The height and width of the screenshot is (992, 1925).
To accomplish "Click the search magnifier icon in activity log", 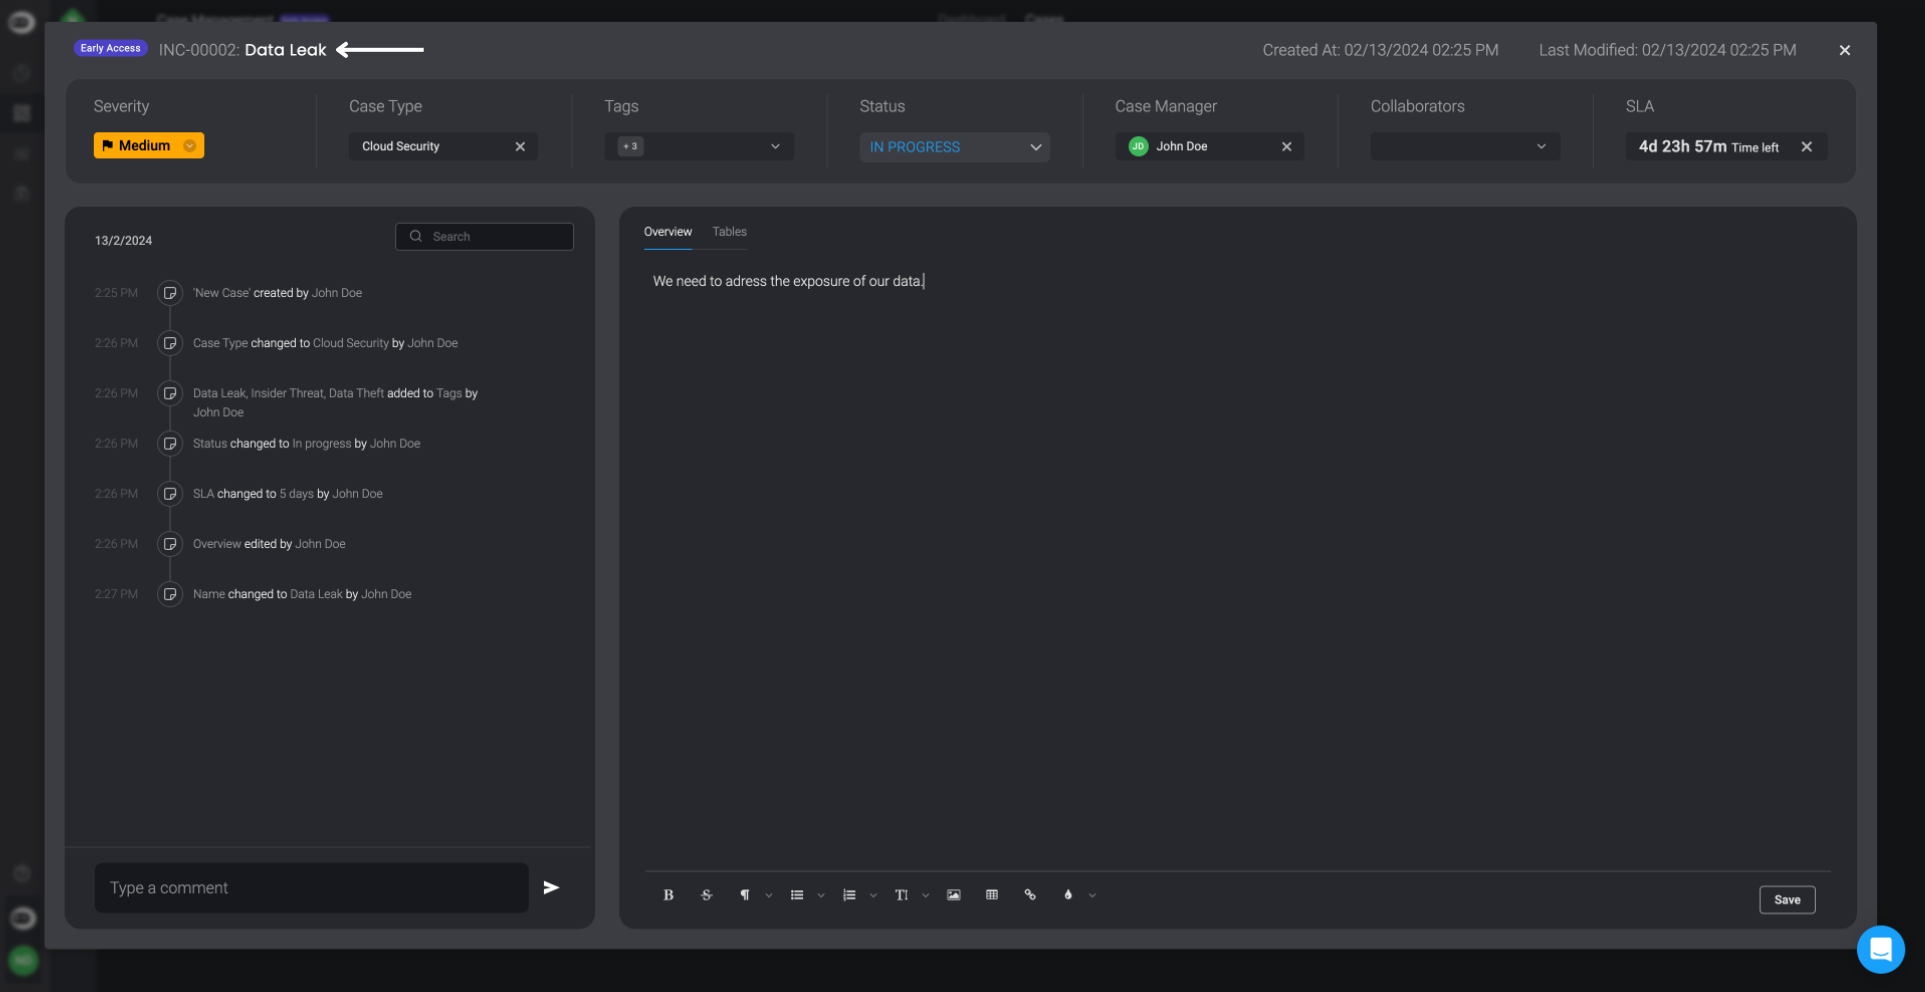I will tap(416, 236).
